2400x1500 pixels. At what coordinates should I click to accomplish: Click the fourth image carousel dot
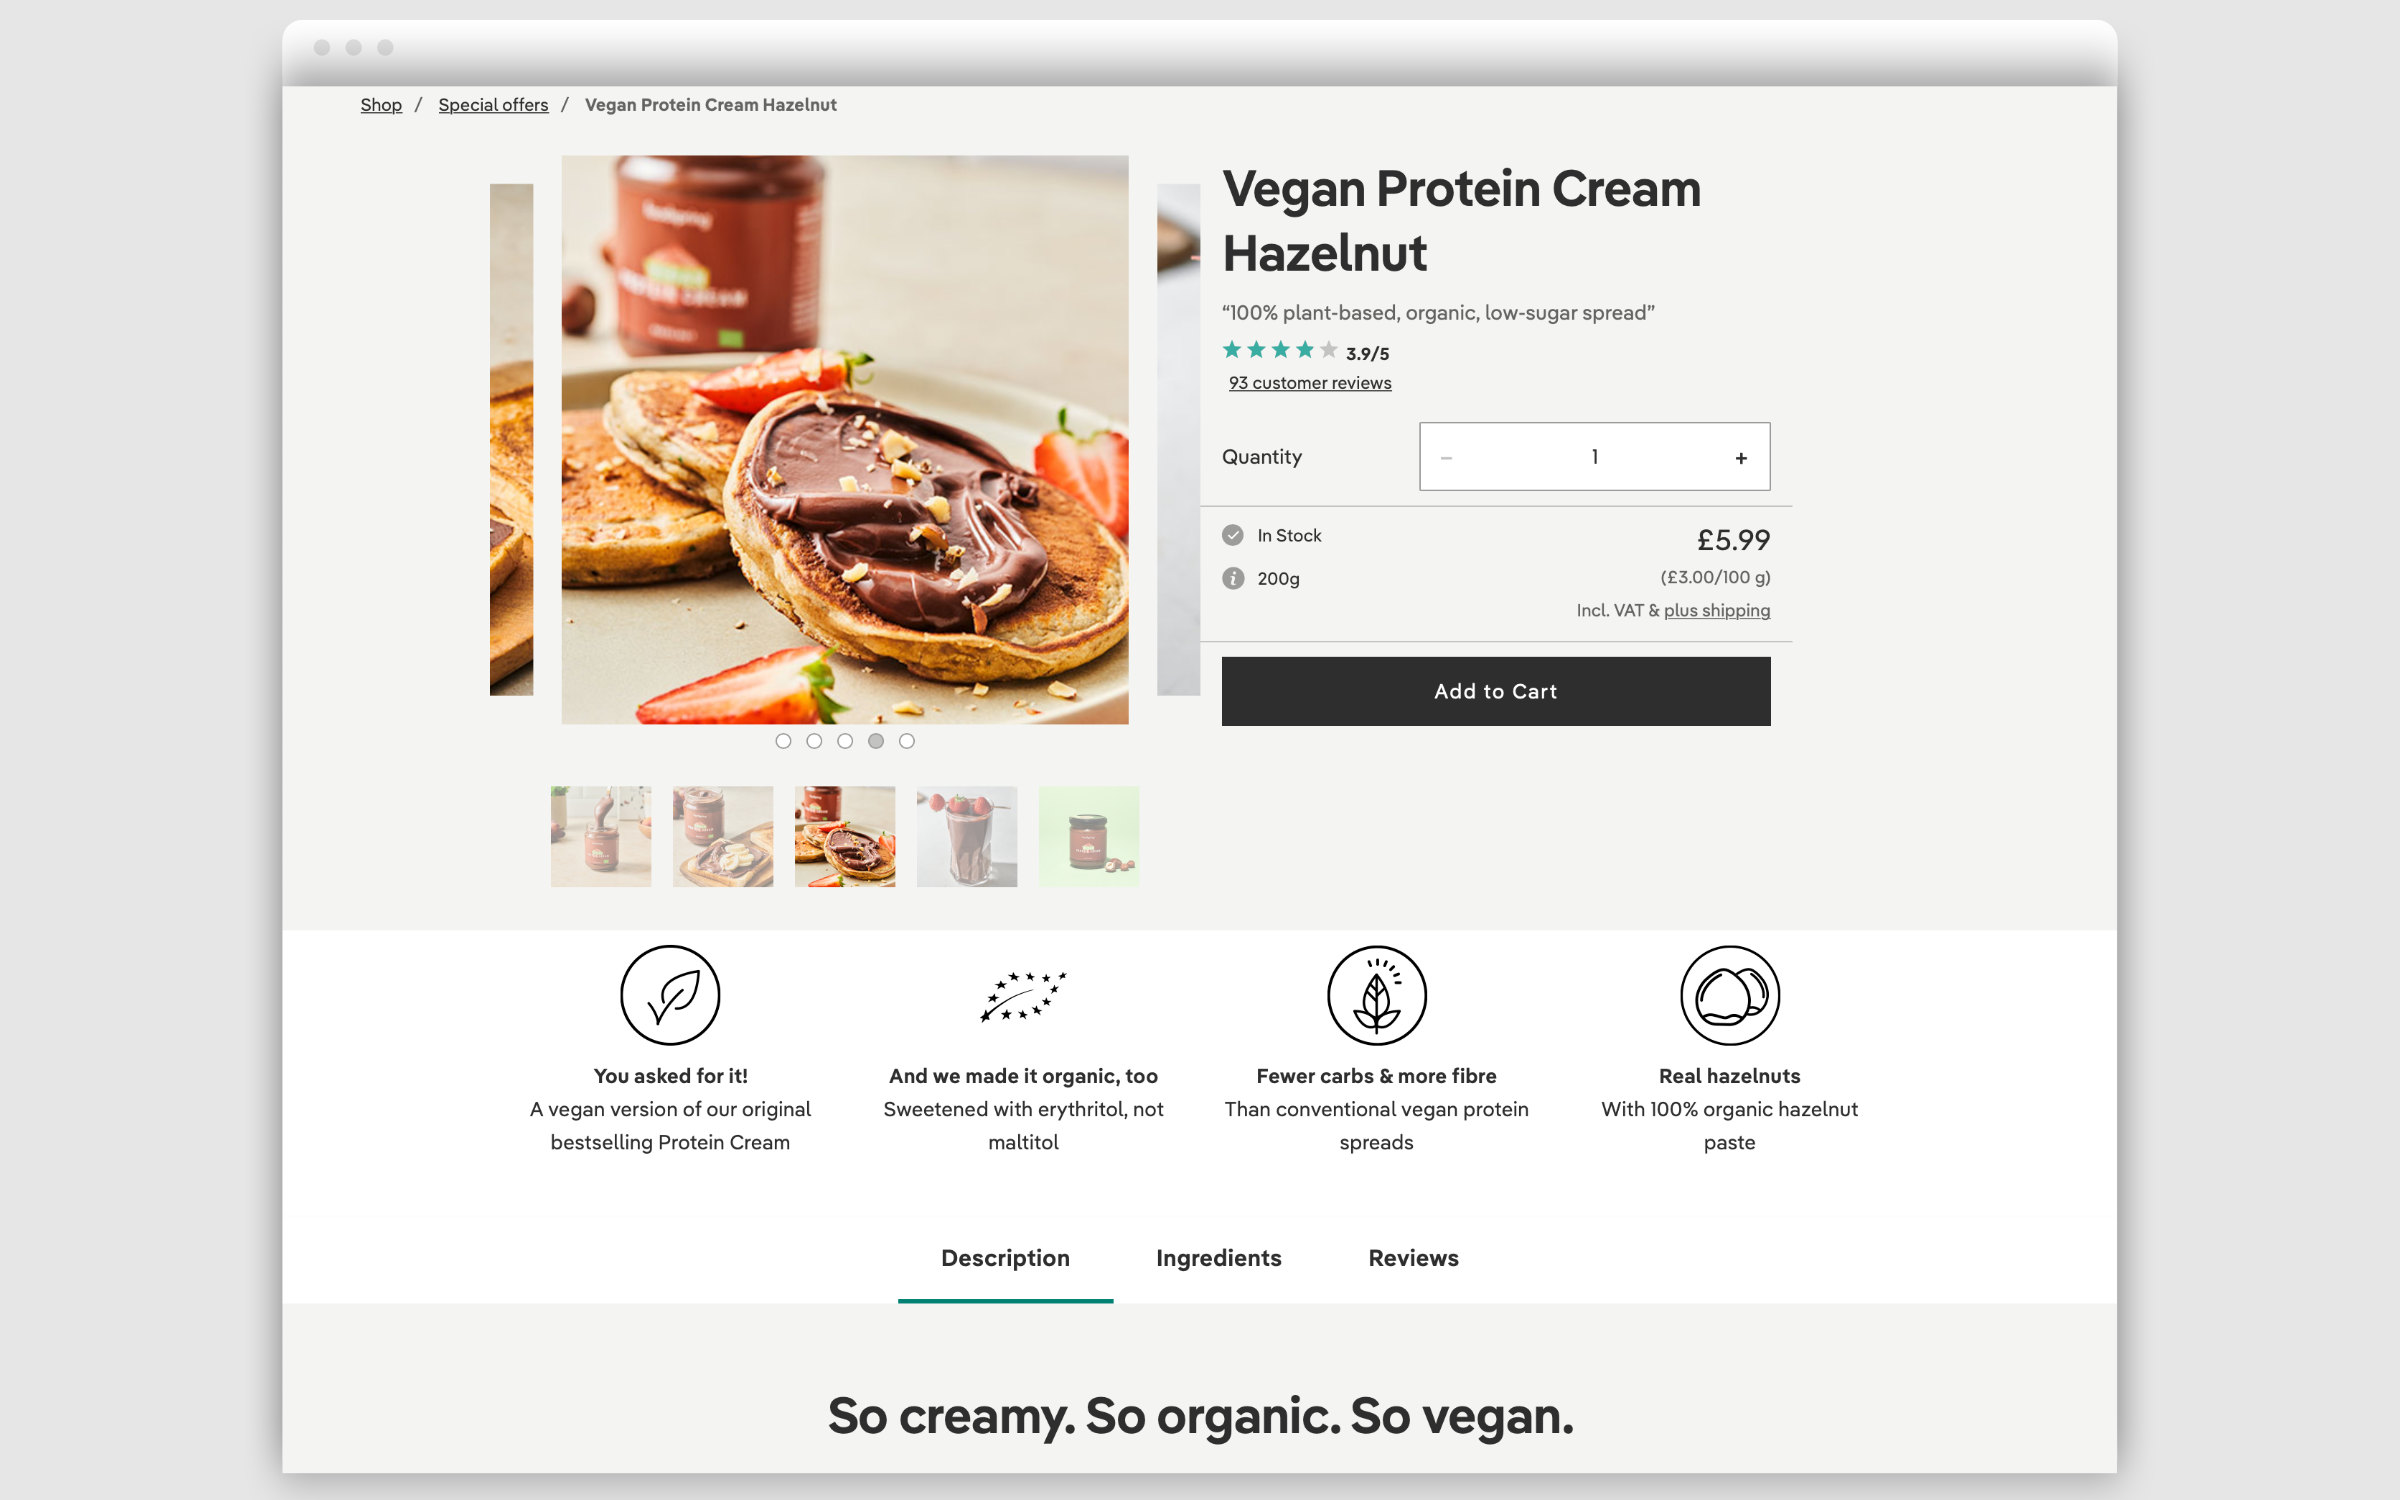874,740
